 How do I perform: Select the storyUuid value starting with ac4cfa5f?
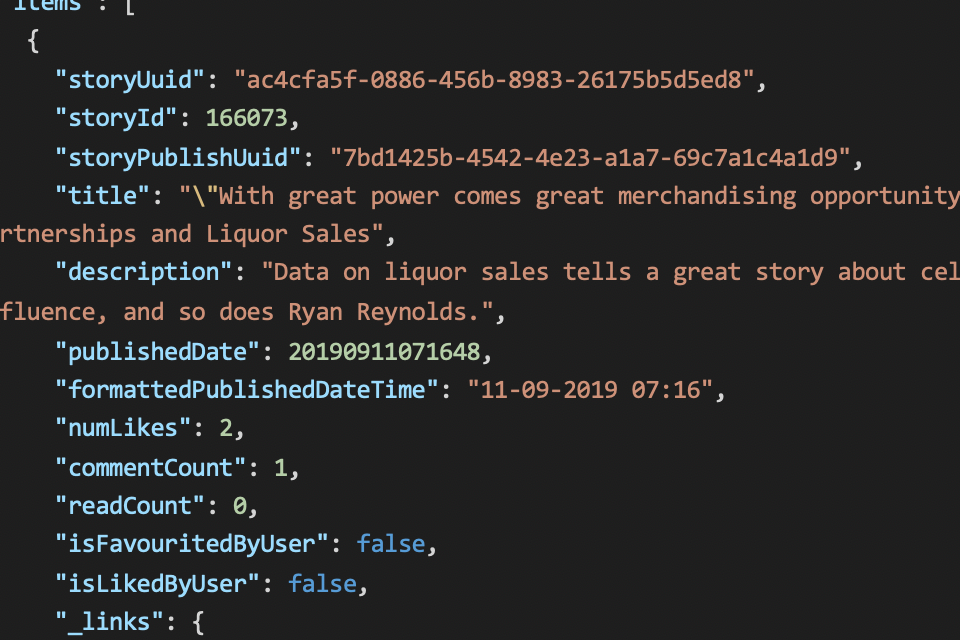point(495,80)
